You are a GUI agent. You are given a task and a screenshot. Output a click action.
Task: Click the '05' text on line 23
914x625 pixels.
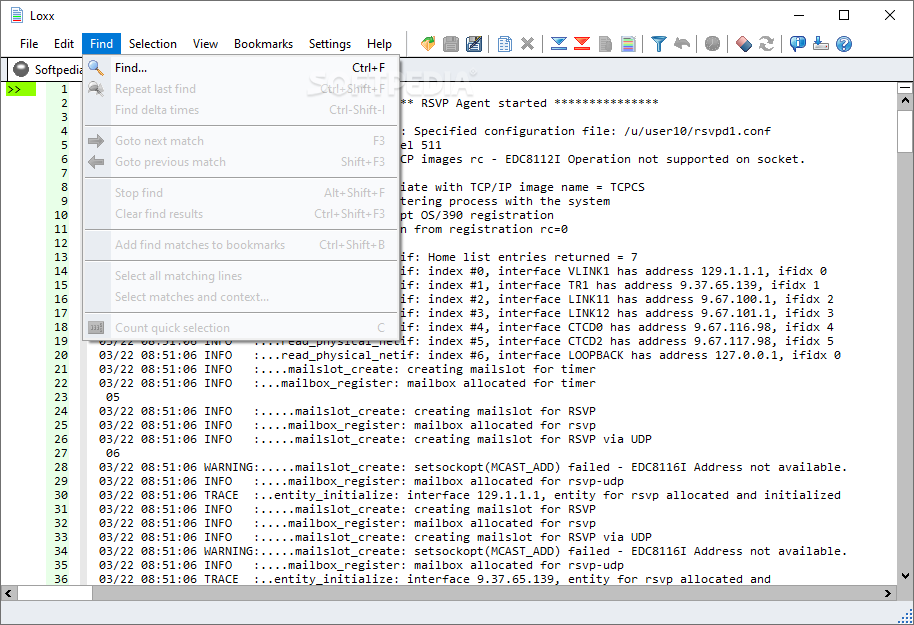(x=113, y=397)
